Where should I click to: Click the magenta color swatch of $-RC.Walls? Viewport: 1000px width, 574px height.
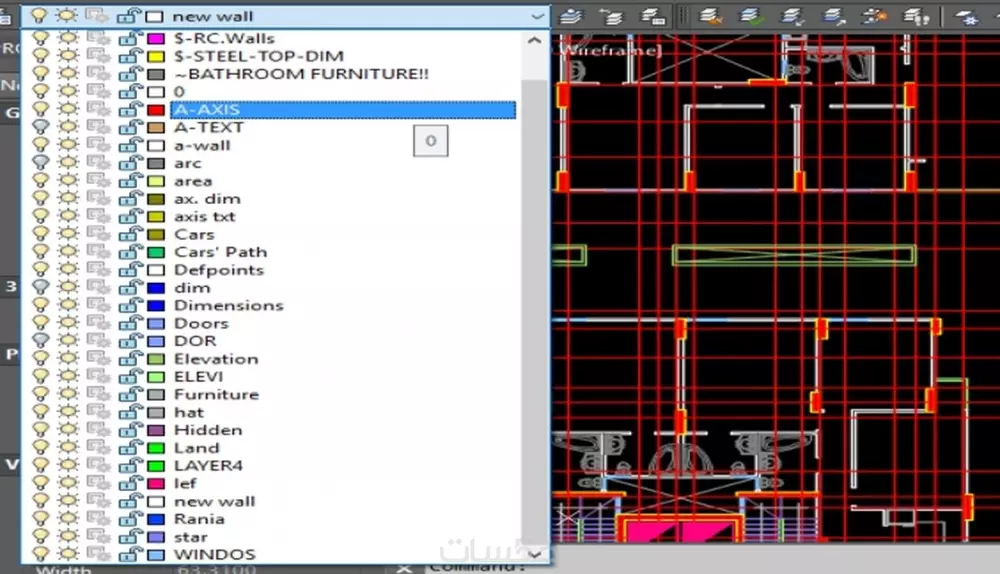click(x=156, y=39)
